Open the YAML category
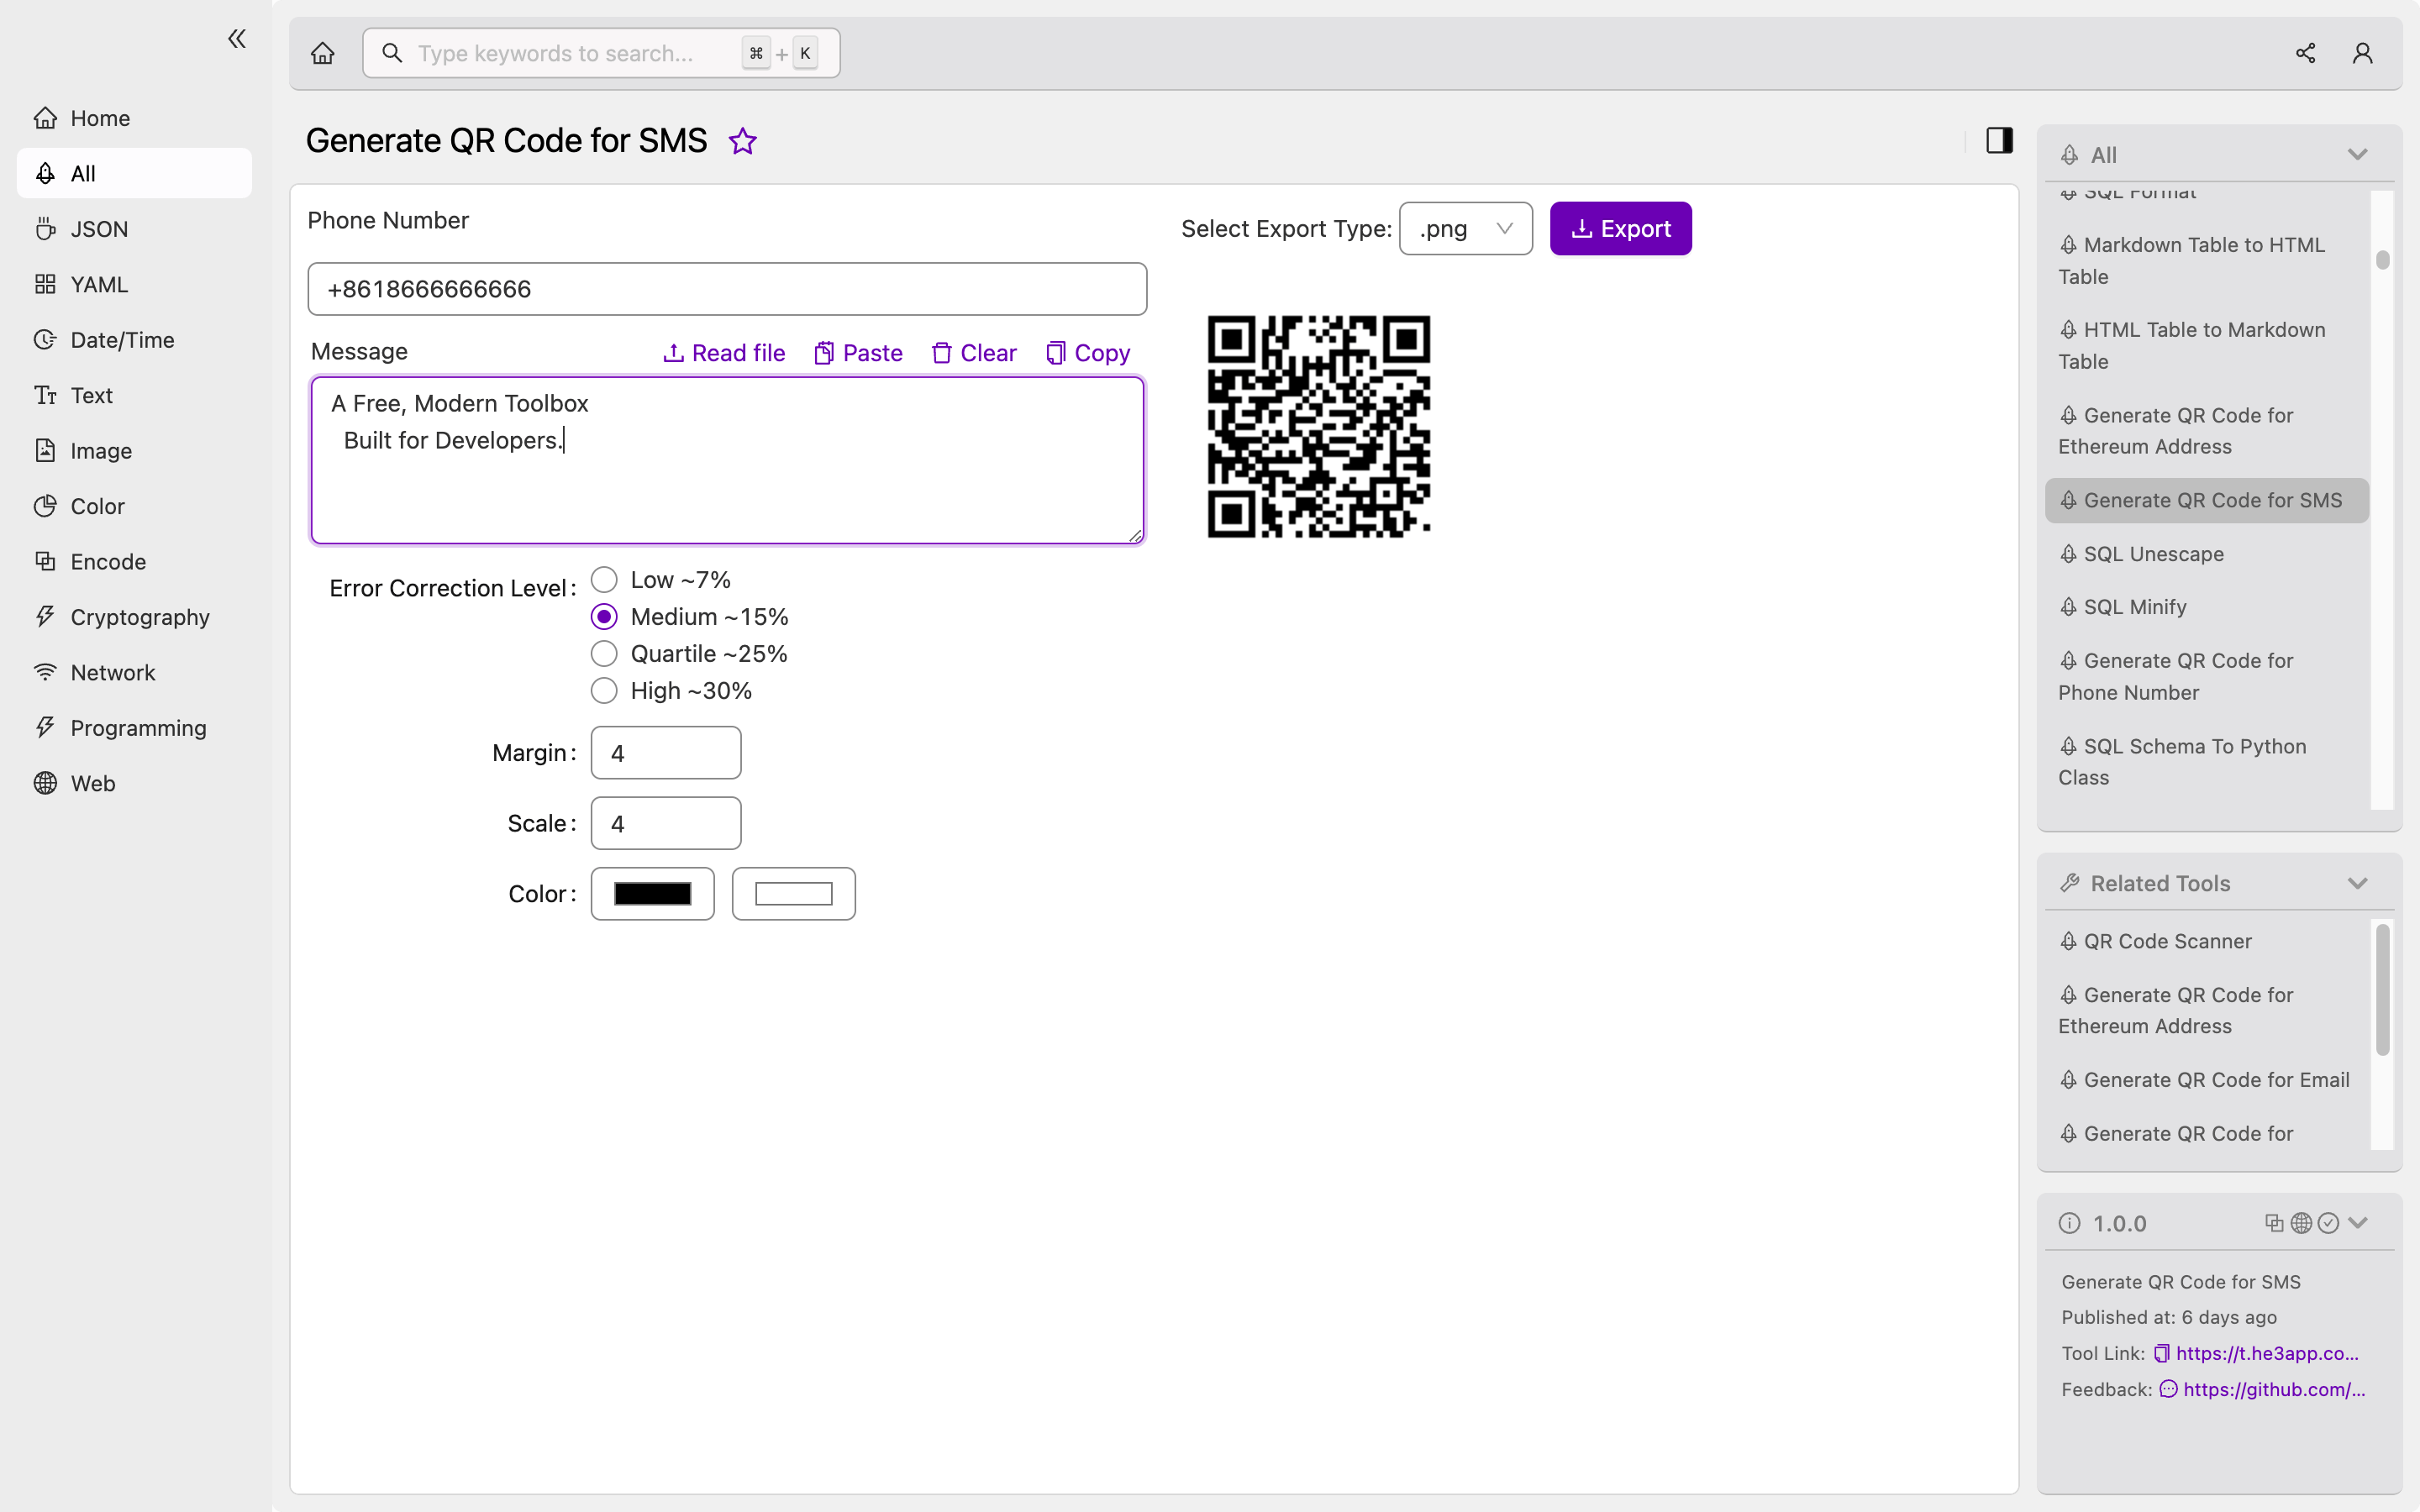 click(134, 284)
